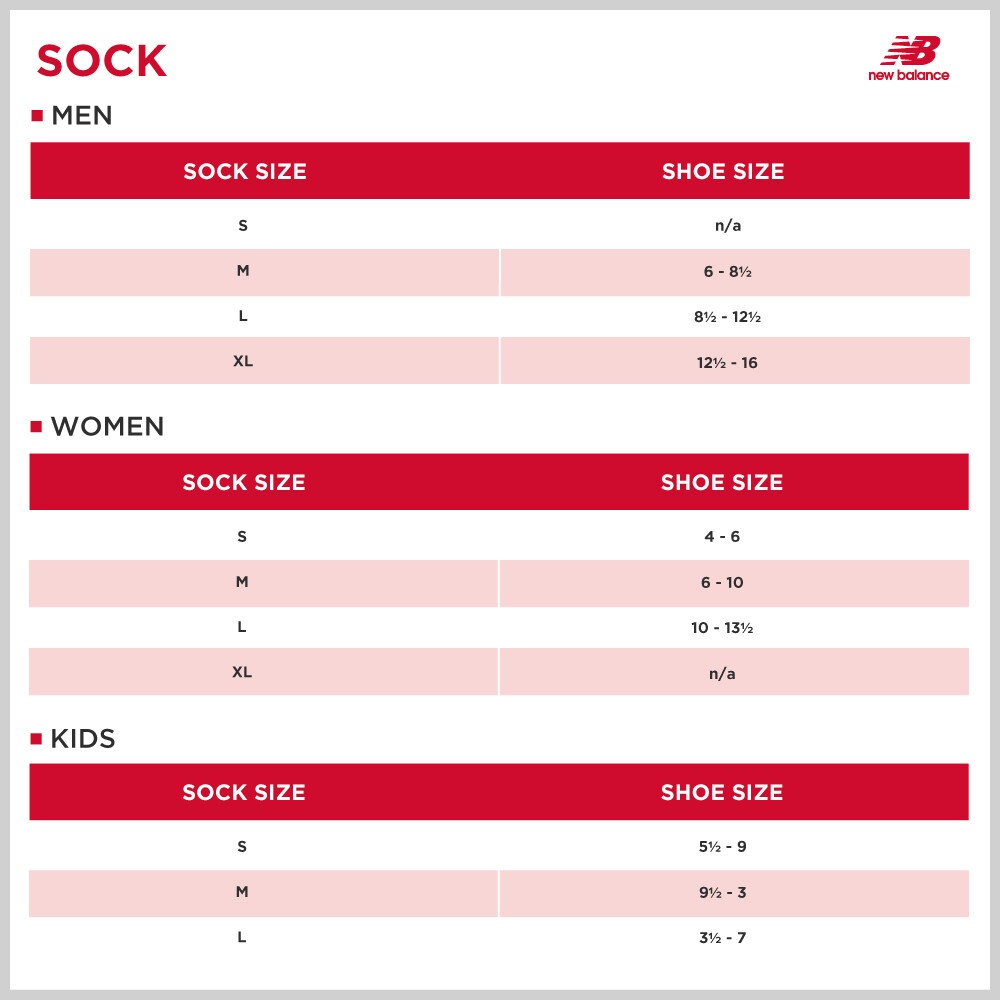Click the large red SOCK title
1000x1000 pixels.
(101, 61)
